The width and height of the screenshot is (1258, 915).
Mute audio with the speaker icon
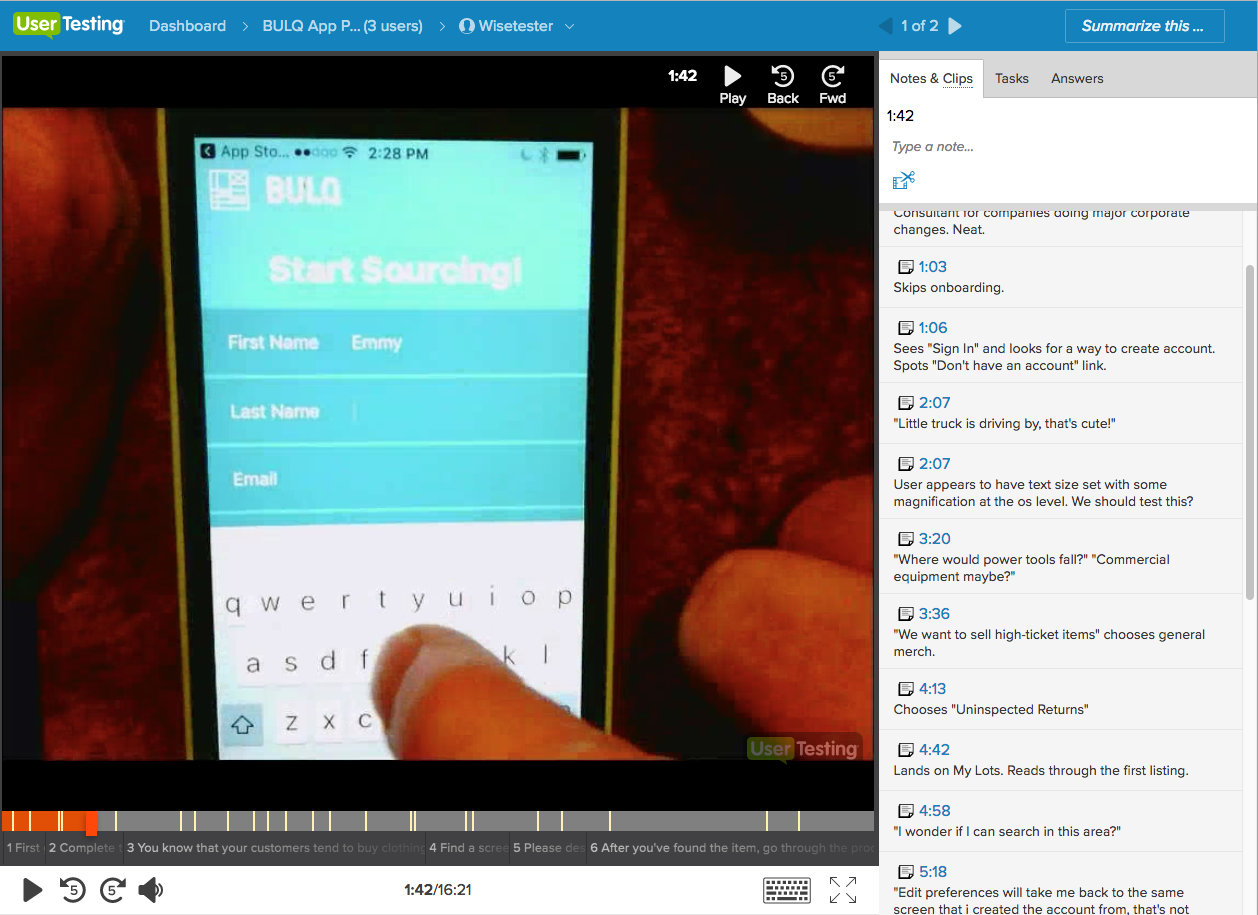tap(151, 889)
